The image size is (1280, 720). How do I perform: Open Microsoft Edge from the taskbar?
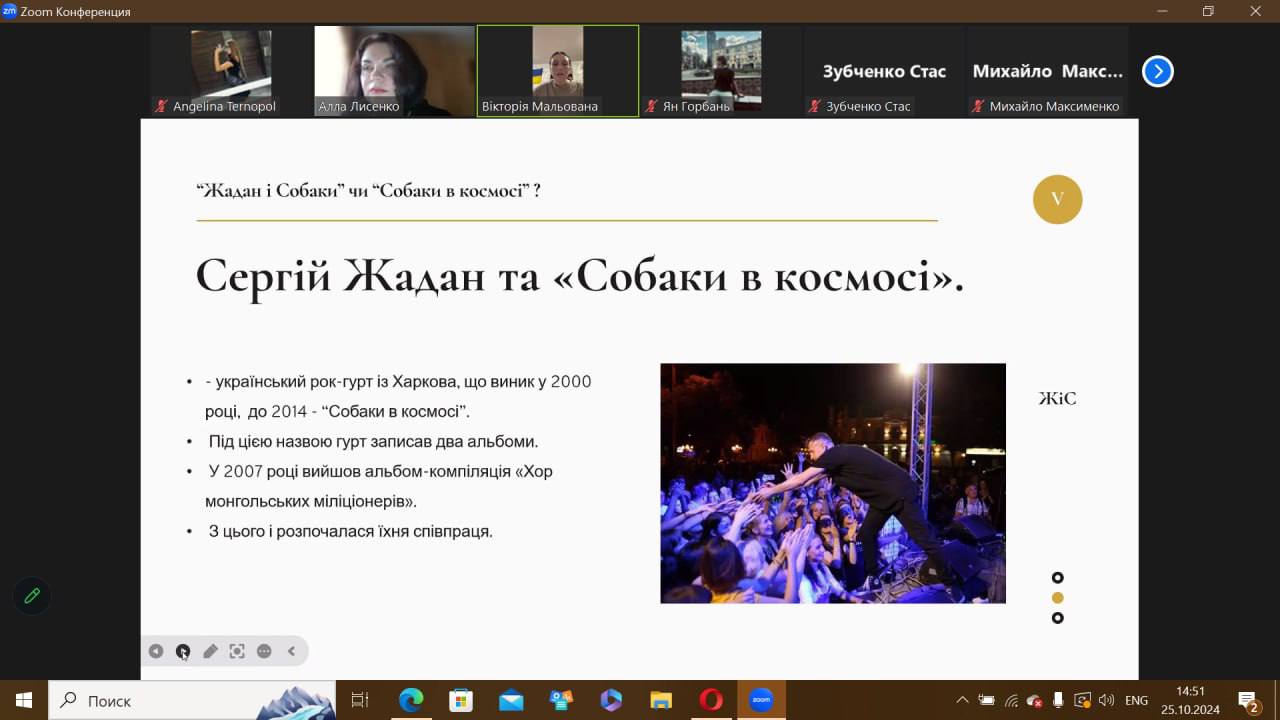[x=411, y=700]
